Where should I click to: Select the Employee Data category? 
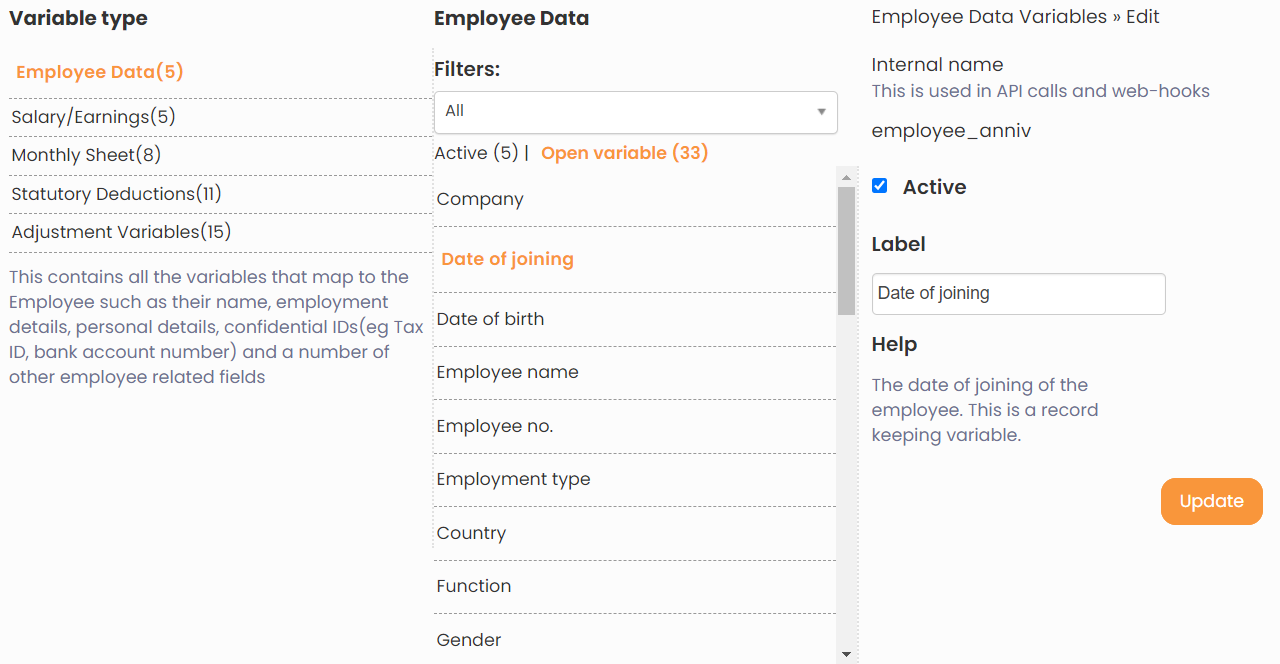pyautogui.click(x=99, y=72)
